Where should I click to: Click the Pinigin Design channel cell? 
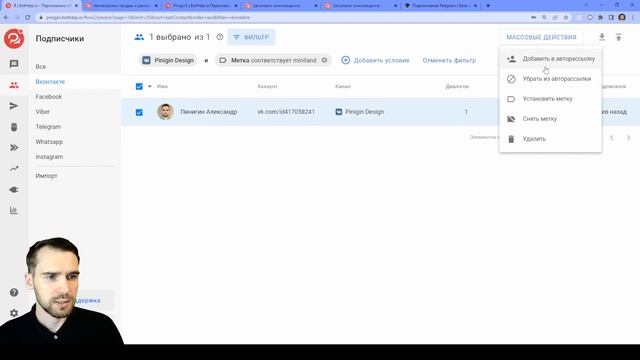360,112
